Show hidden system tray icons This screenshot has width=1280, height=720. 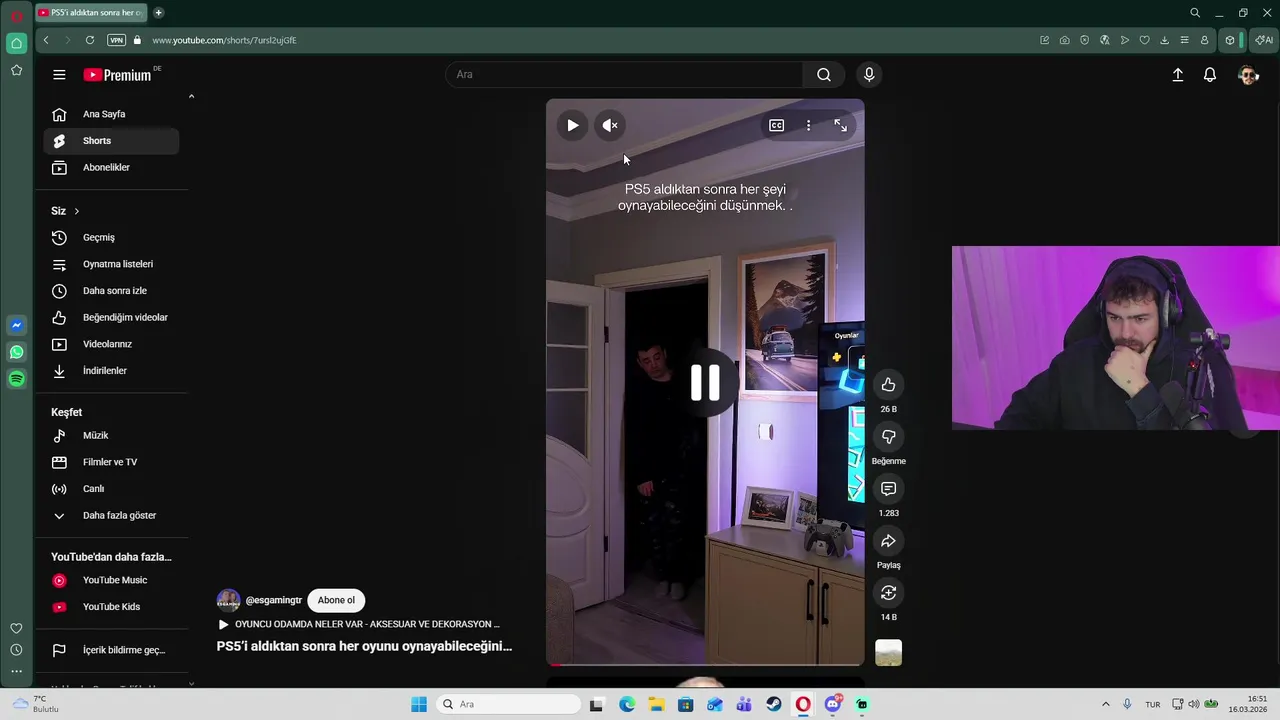[x=1105, y=704]
